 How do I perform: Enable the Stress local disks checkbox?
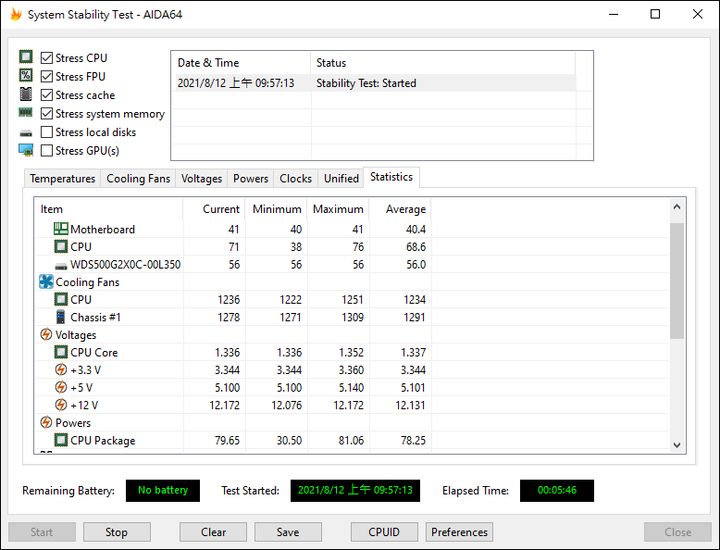pos(46,132)
